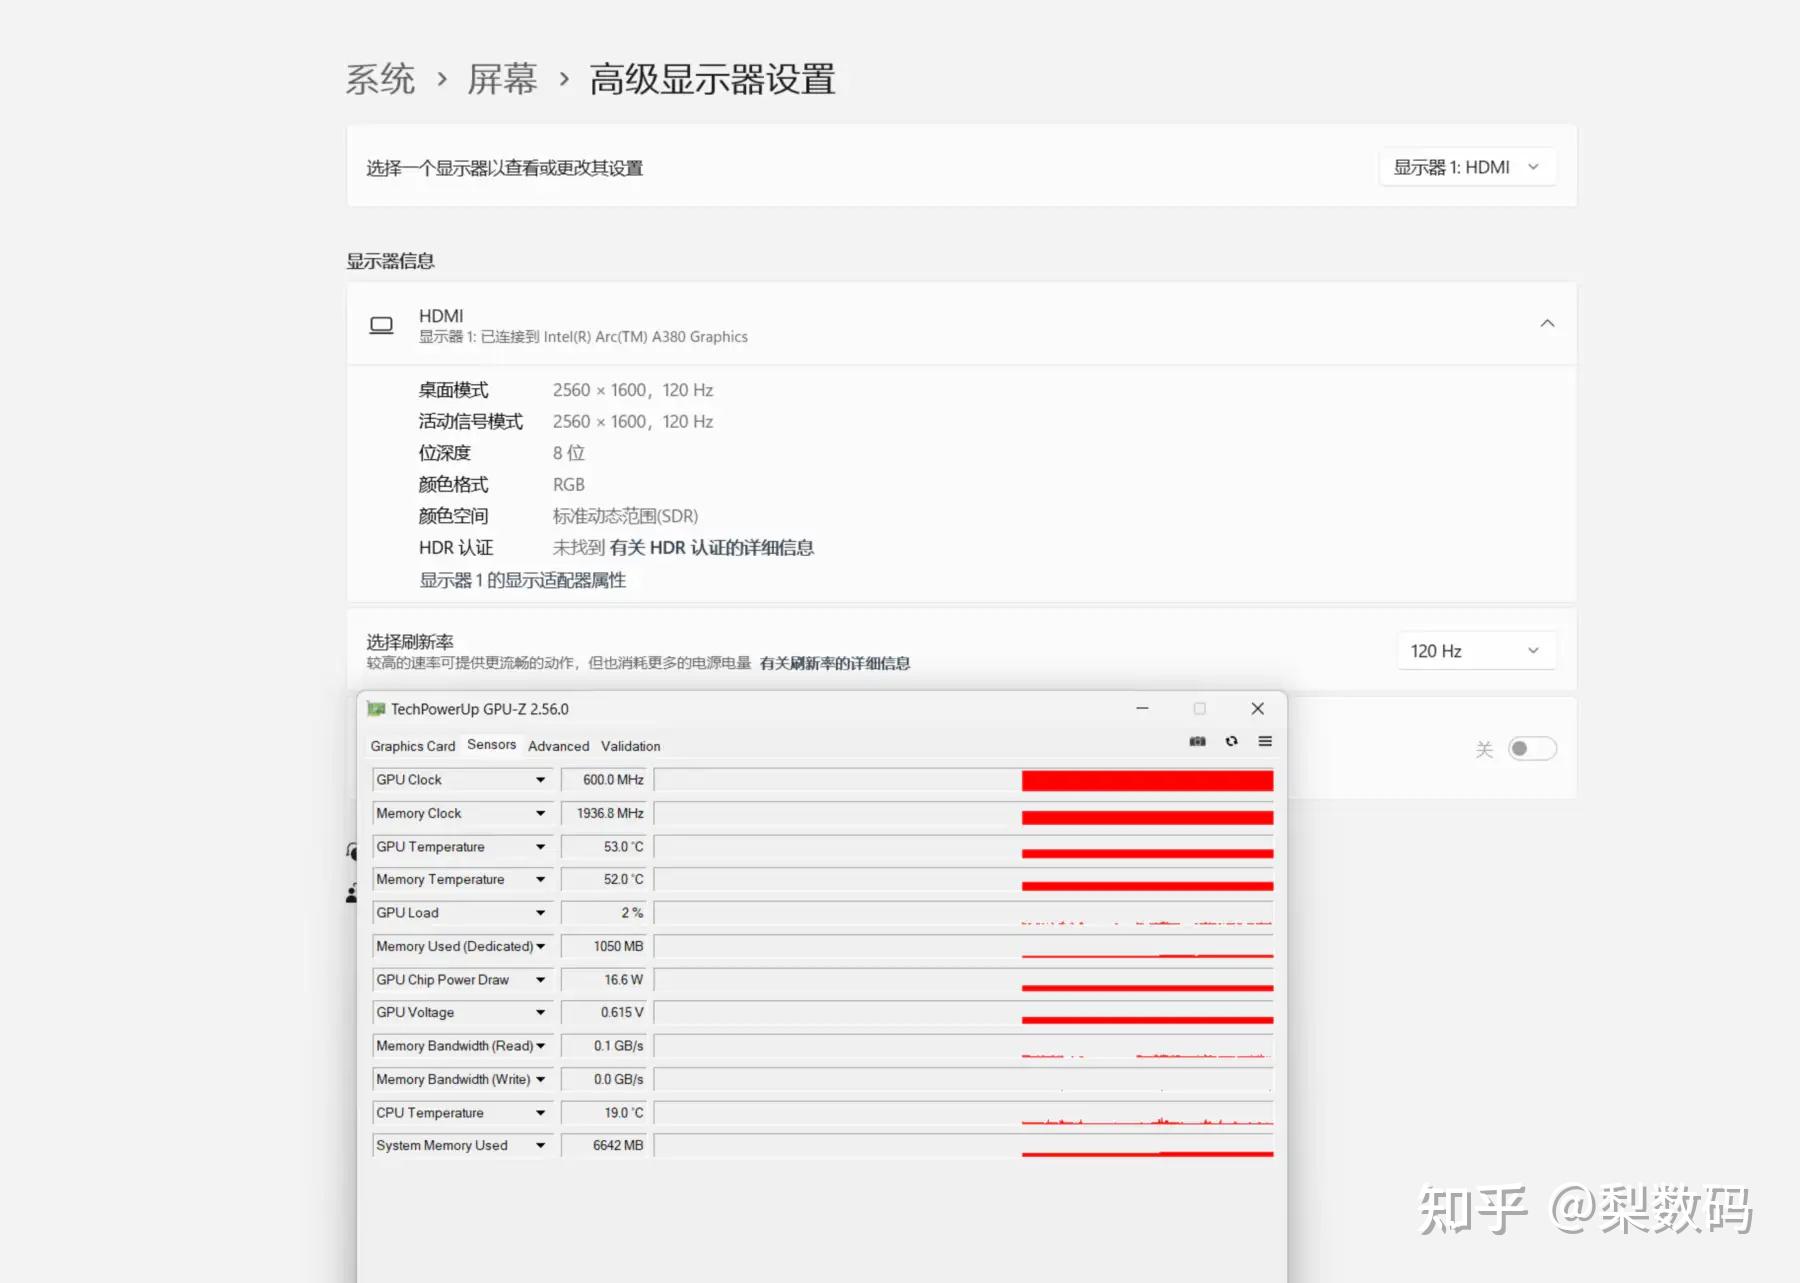
Task: Collapse the HDMI display info panel
Action: tap(1547, 323)
